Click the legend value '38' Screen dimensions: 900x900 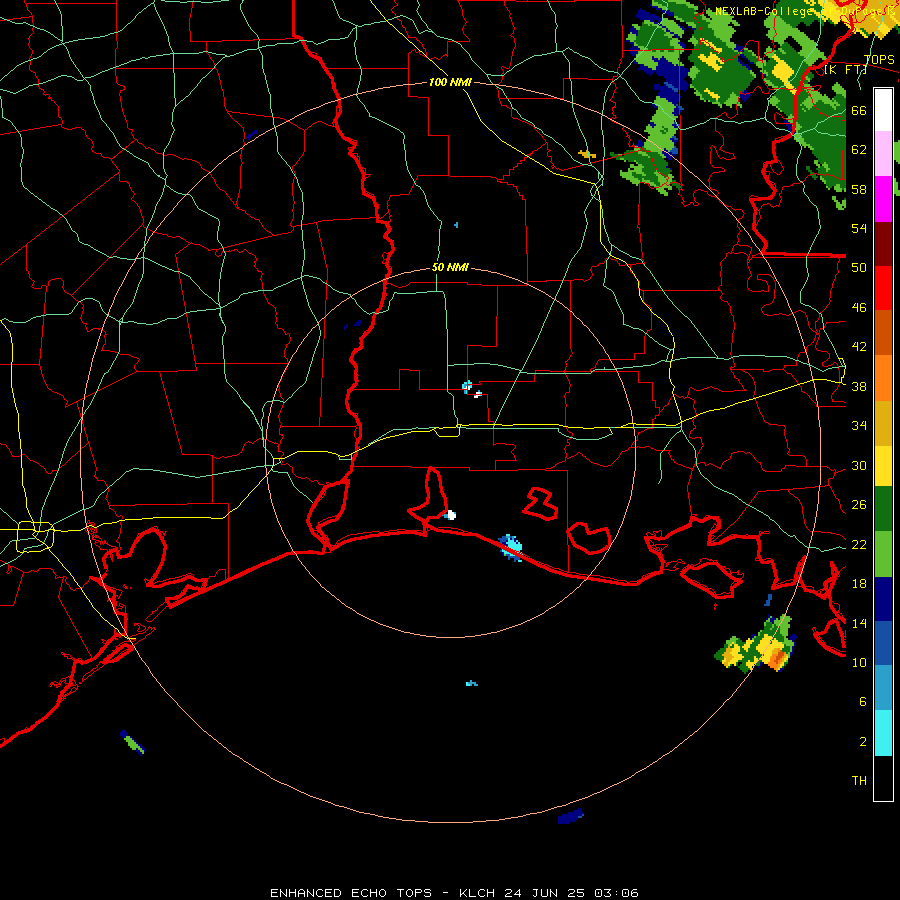click(859, 386)
